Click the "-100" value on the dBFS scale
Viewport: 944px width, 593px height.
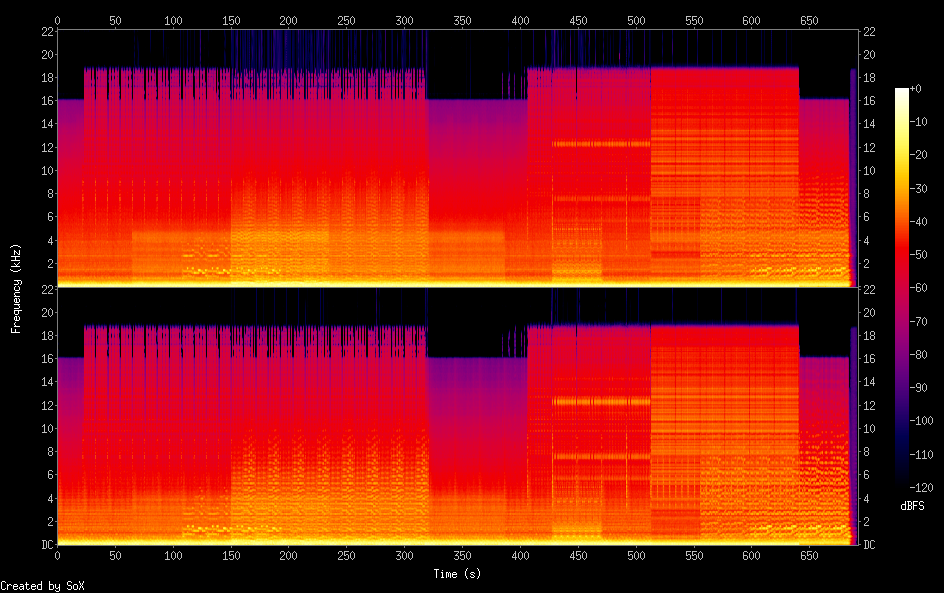click(921, 421)
